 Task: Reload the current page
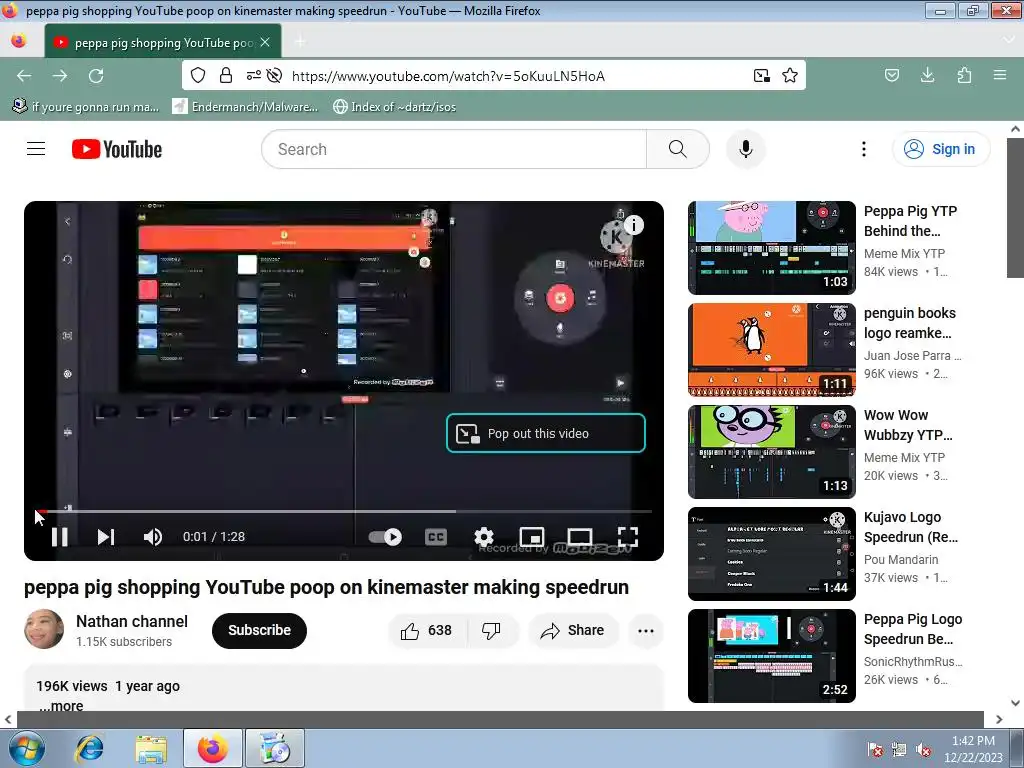click(x=96, y=76)
